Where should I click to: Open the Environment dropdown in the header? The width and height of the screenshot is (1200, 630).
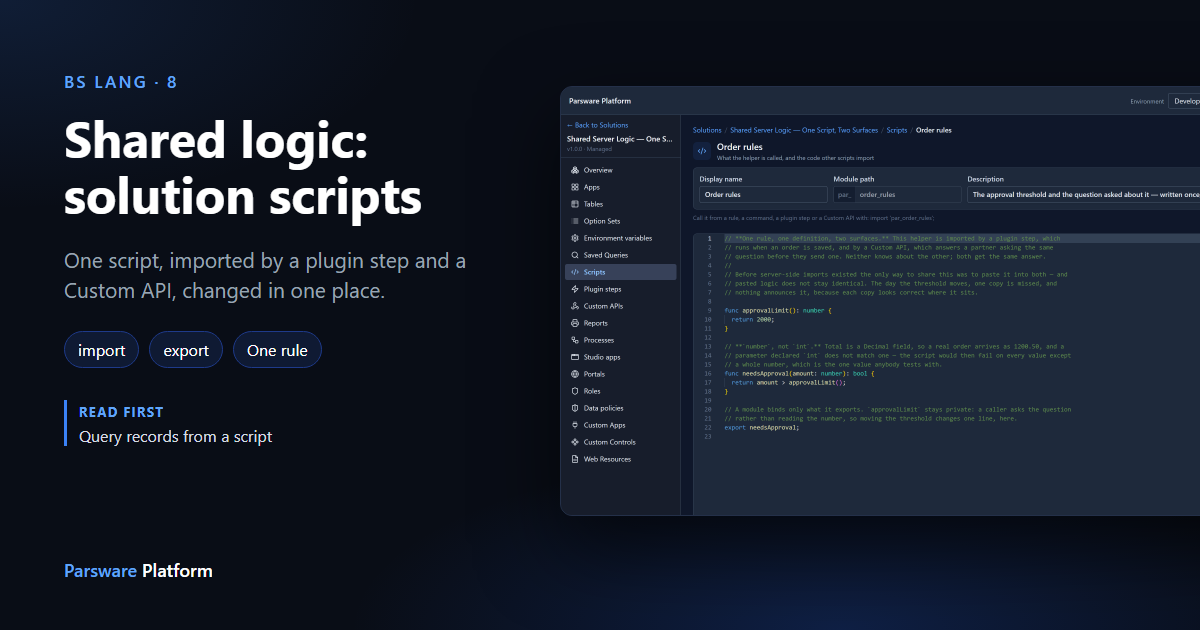[x=1184, y=101]
